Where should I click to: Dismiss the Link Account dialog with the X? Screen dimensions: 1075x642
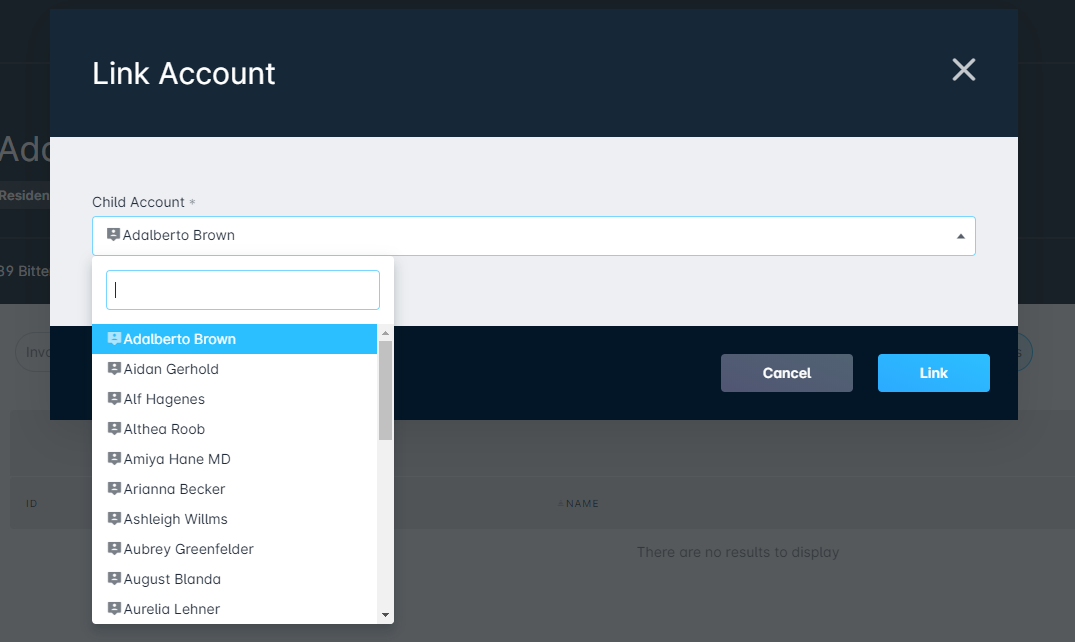pos(963,70)
